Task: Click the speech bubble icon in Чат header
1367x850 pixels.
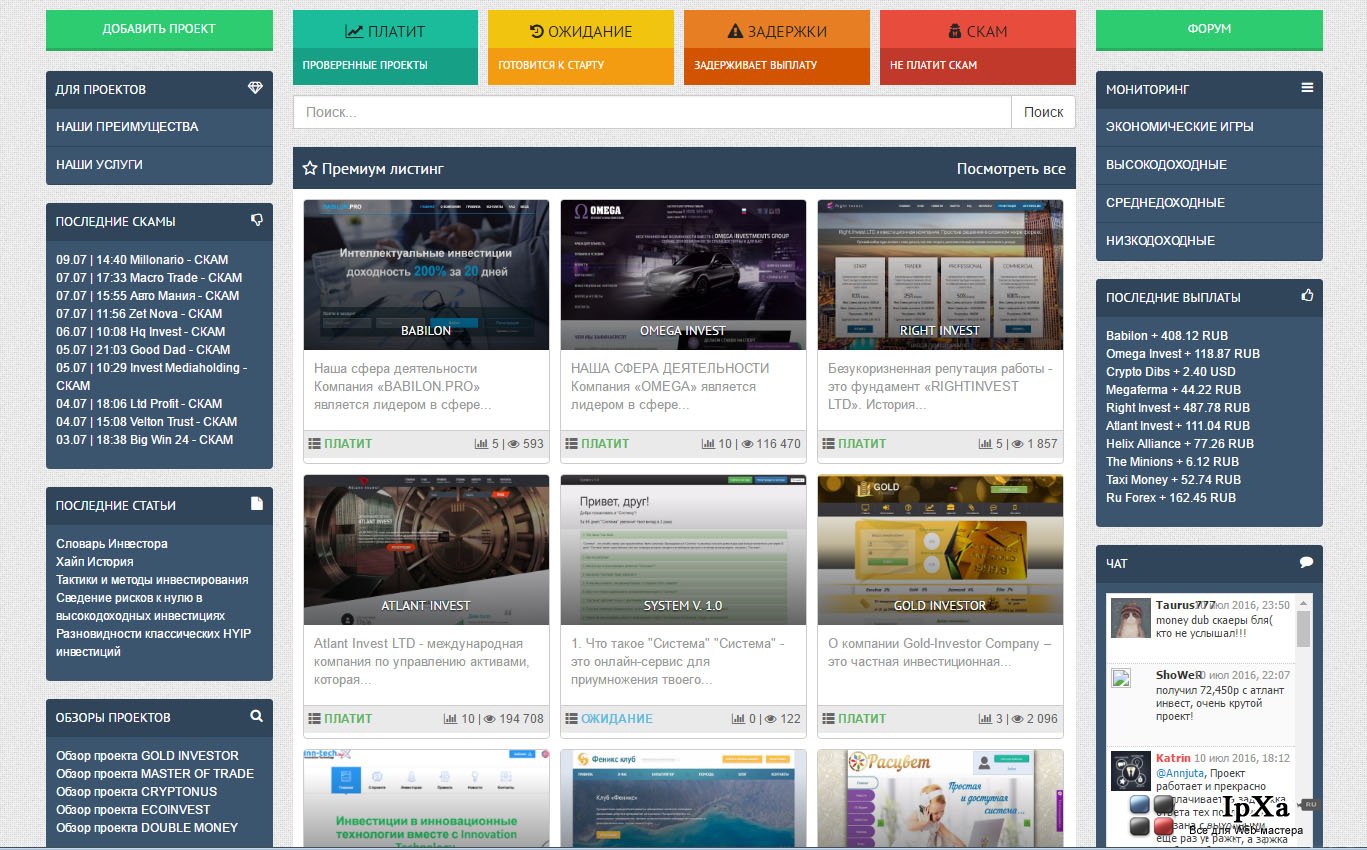Action: click(1306, 563)
